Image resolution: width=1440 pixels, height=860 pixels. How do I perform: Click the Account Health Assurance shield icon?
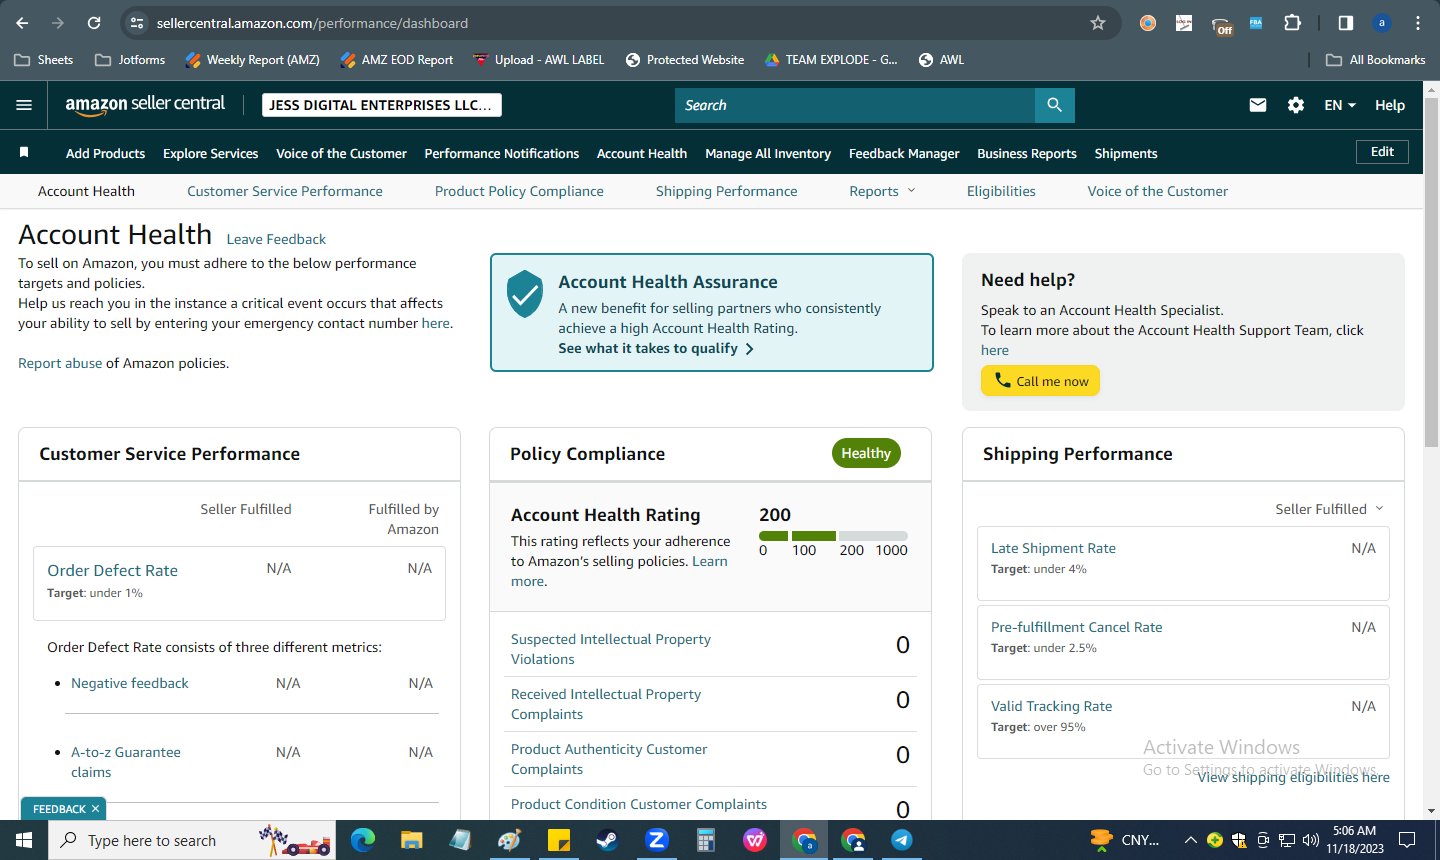(x=525, y=294)
